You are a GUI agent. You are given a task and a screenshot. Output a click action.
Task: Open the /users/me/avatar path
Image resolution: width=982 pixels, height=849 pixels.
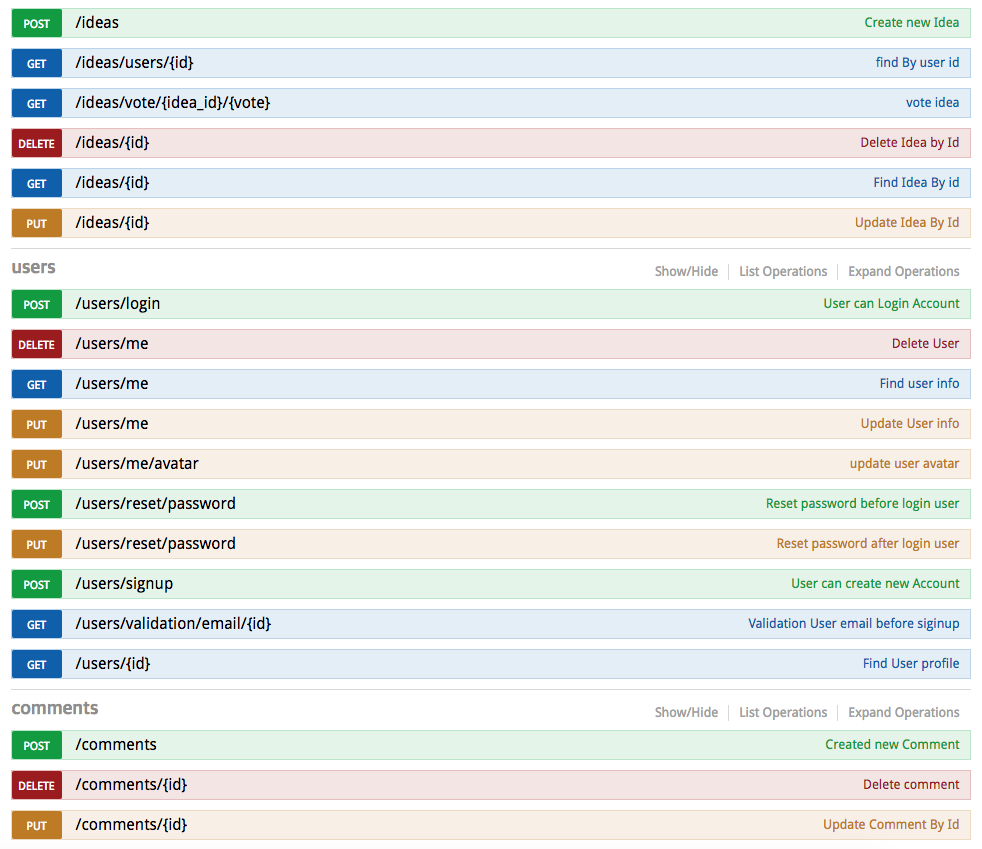pyautogui.click(x=137, y=464)
